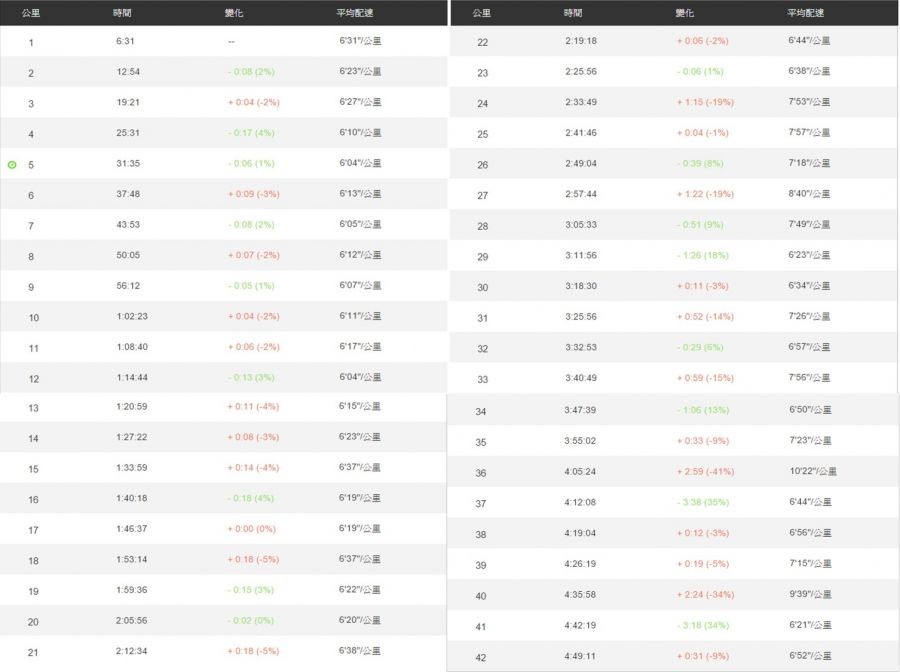Select the 10'22" pace cell
Screen dimensions: 900x672
[812, 471]
